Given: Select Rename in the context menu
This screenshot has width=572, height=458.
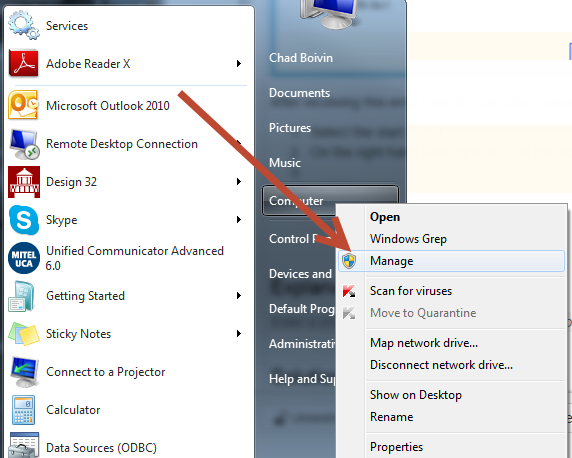Looking at the screenshot, I should (452, 416).
